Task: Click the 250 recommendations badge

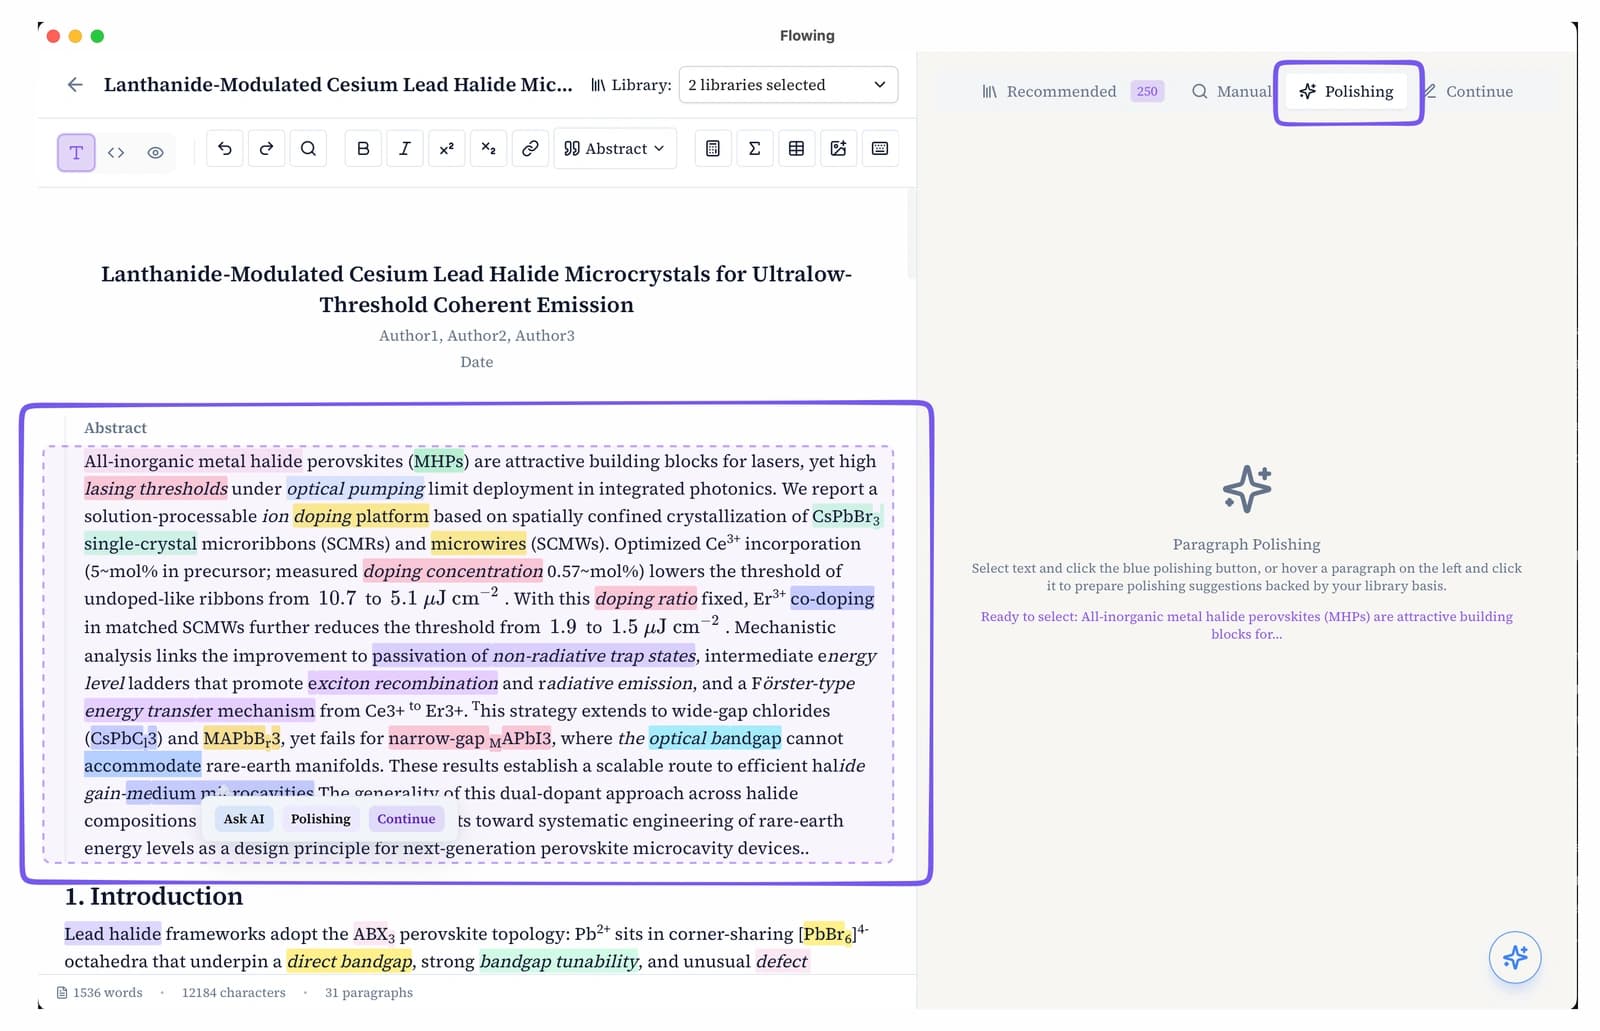Action: pos(1147,91)
